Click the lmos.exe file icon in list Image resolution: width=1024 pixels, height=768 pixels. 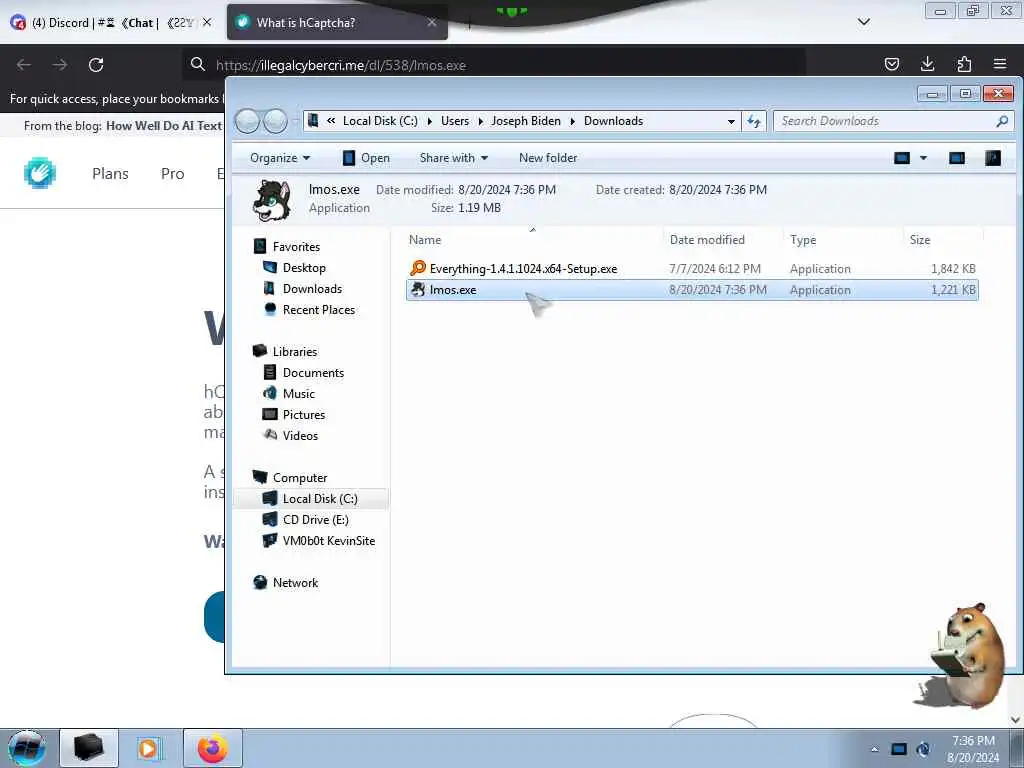[418, 289]
